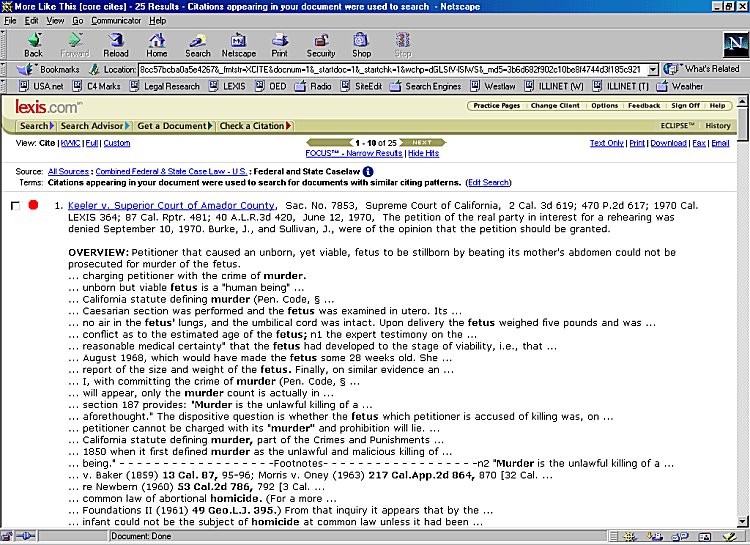Tick the checkbox for result 1

pyautogui.click(x=15, y=206)
